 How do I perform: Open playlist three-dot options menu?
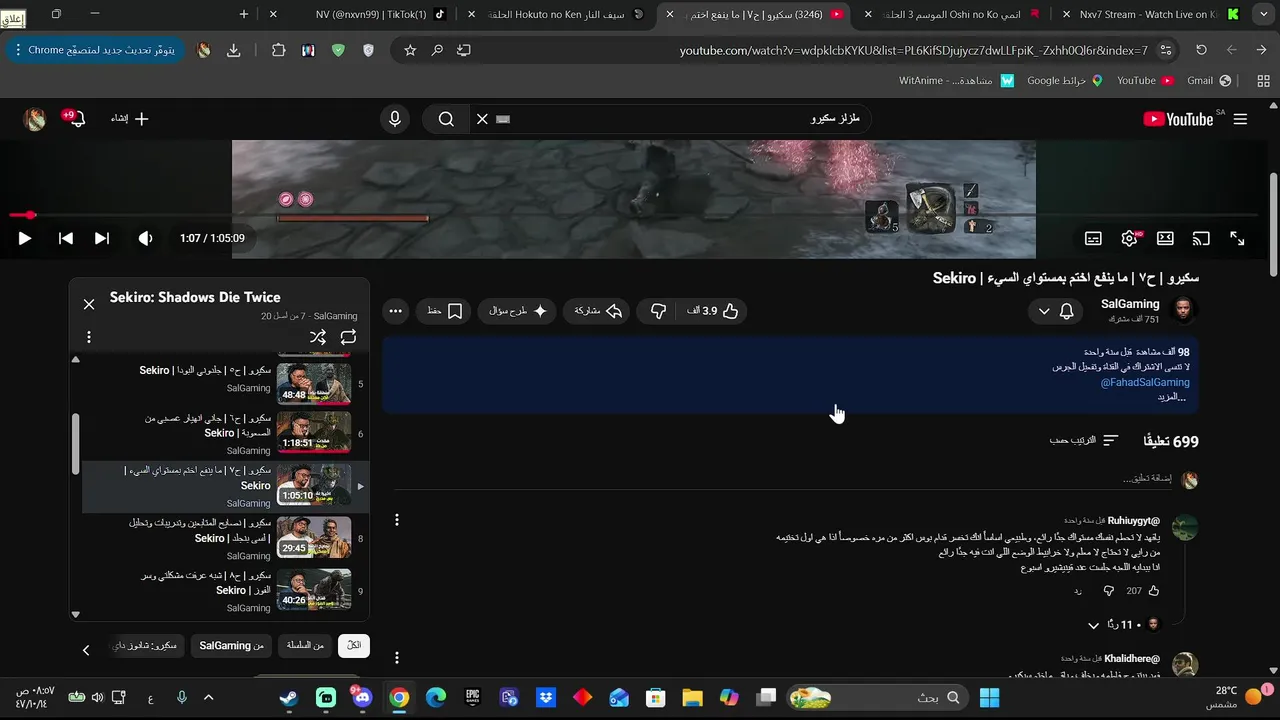tap(88, 337)
